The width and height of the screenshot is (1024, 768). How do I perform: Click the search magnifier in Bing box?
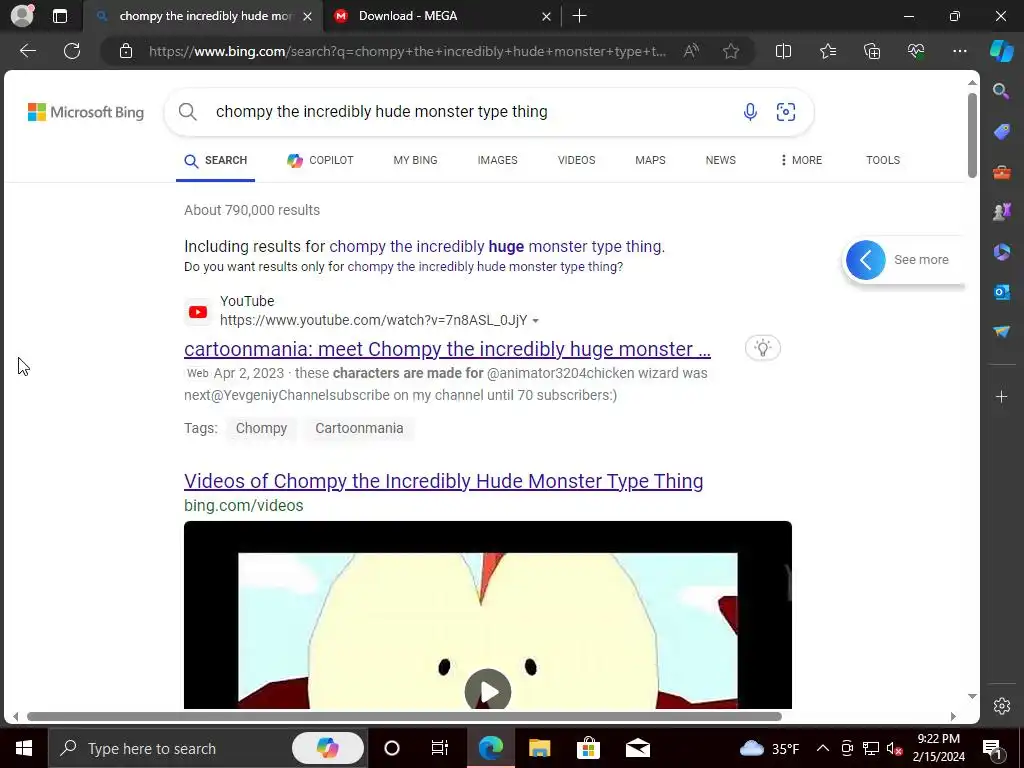pos(187,112)
